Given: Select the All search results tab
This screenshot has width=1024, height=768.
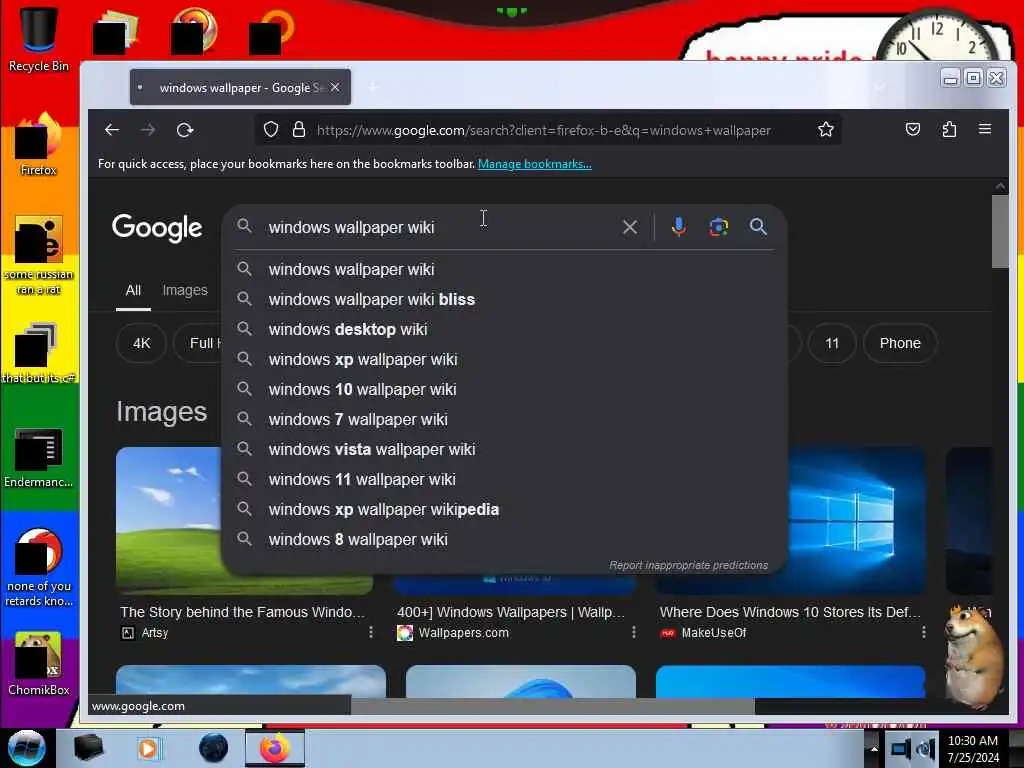Looking at the screenshot, I should (x=133, y=290).
